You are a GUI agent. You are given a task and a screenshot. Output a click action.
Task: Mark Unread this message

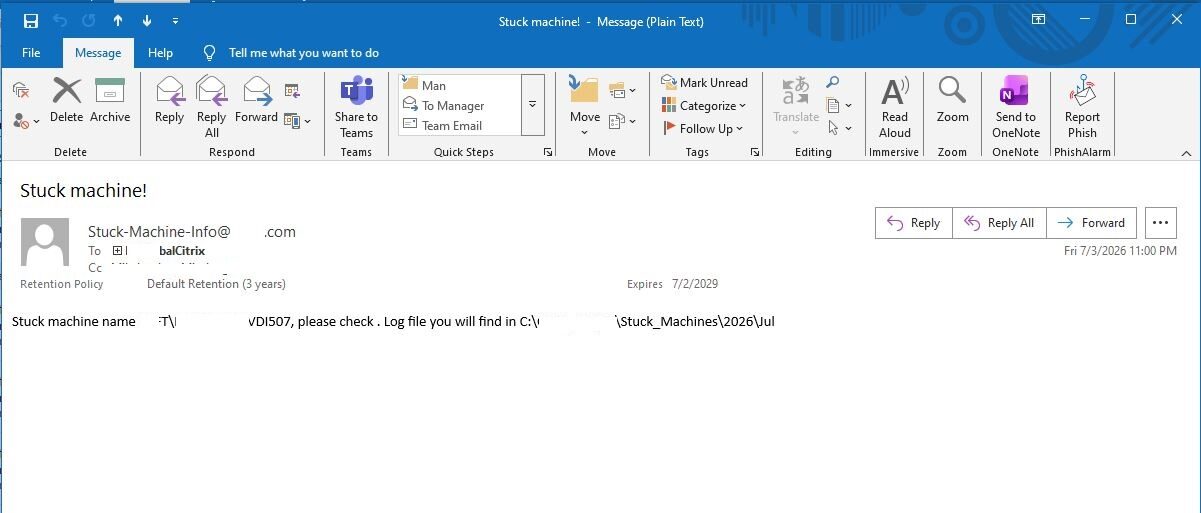pyautogui.click(x=704, y=83)
